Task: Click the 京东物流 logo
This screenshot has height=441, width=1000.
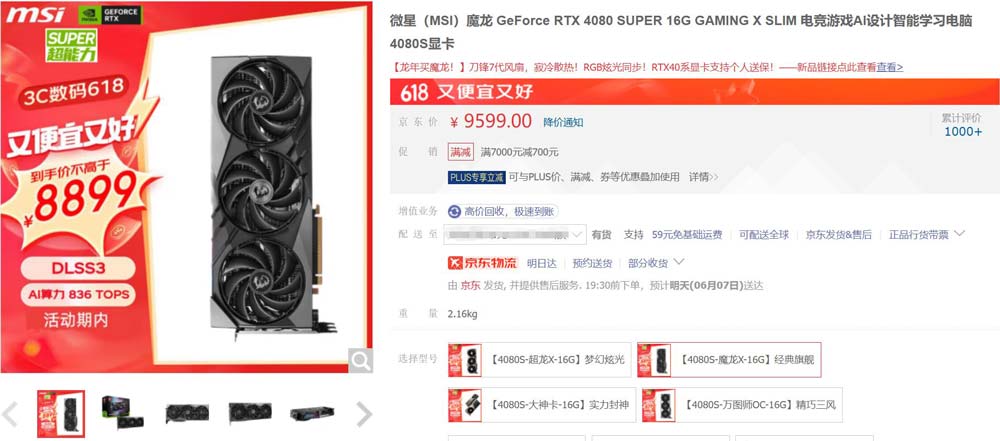Action: point(482,263)
